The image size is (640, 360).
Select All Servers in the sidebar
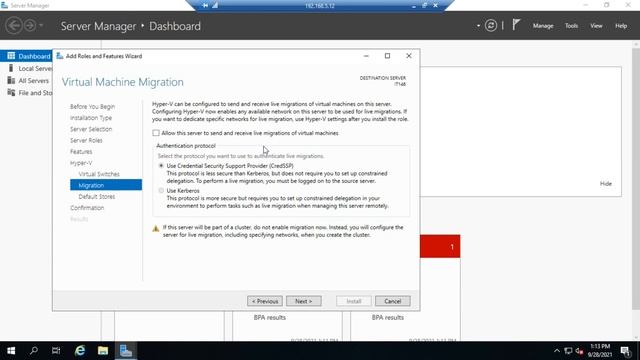(x=27, y=80)
